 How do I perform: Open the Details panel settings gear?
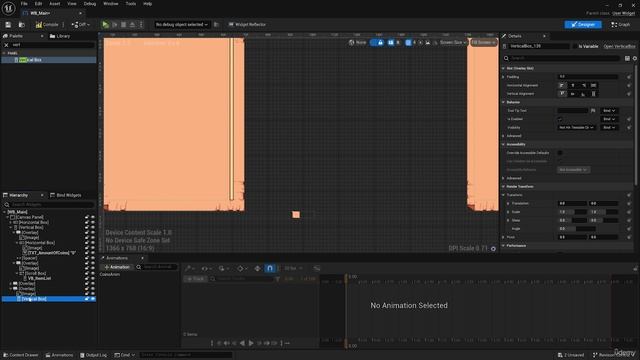click(x=635, y=58)
